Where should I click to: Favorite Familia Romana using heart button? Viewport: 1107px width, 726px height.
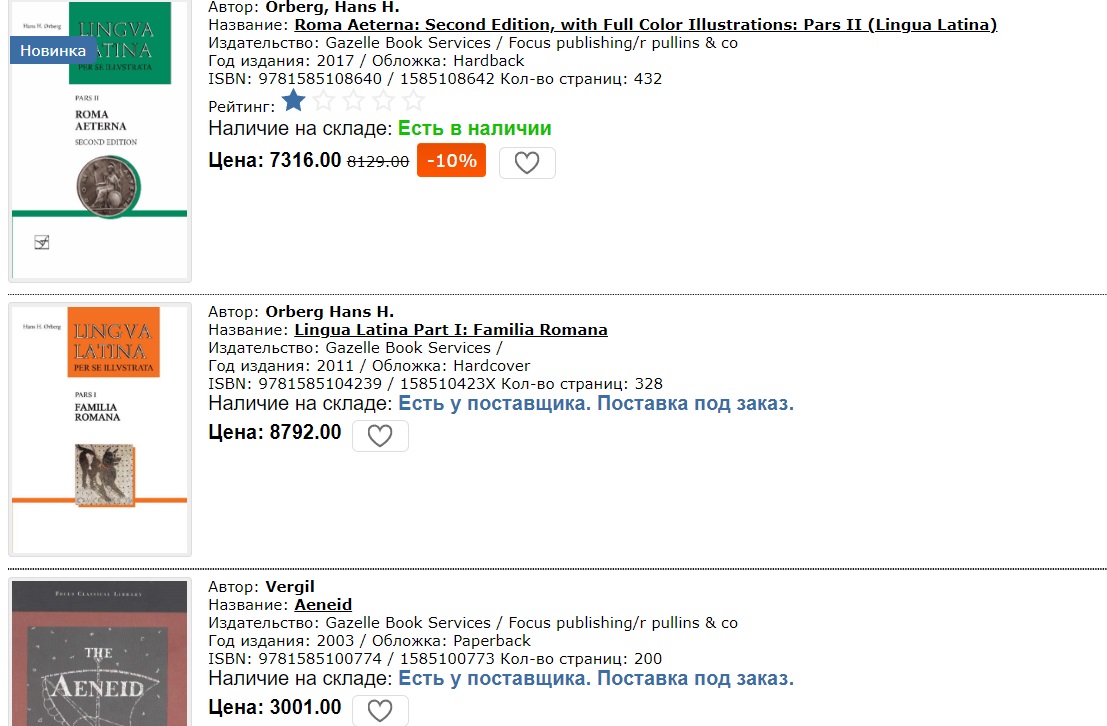pos(380,436)
